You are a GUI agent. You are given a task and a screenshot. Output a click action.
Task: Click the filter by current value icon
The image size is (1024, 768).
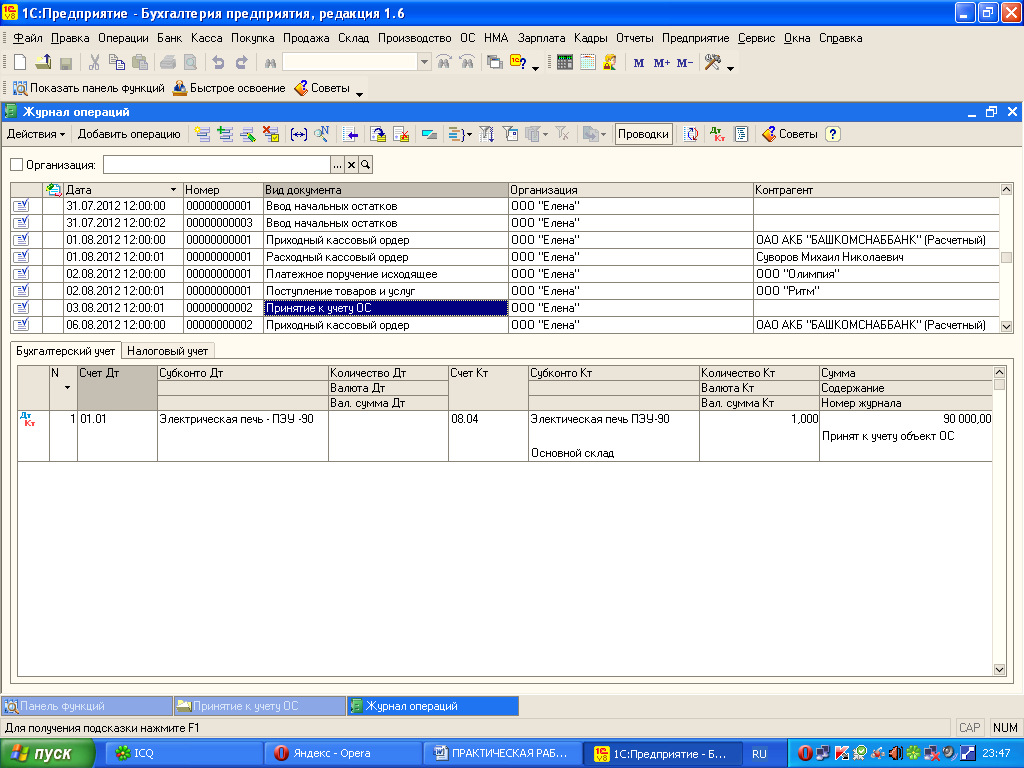coord(510,135)
